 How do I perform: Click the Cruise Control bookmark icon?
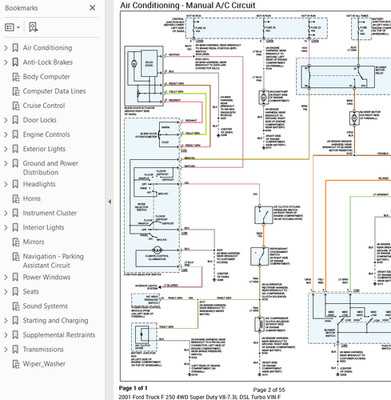click(16, 106)
